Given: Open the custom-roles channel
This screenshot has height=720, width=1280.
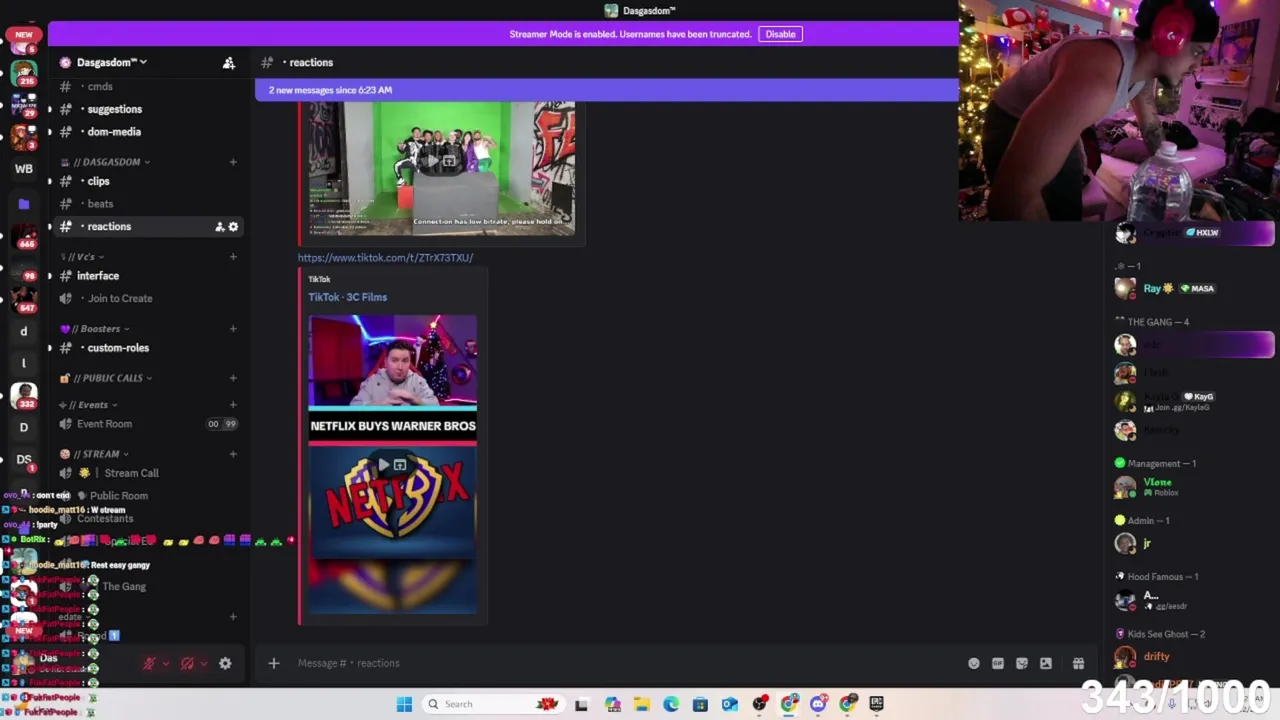Looking at the screenshot, I should click(148, 348).
